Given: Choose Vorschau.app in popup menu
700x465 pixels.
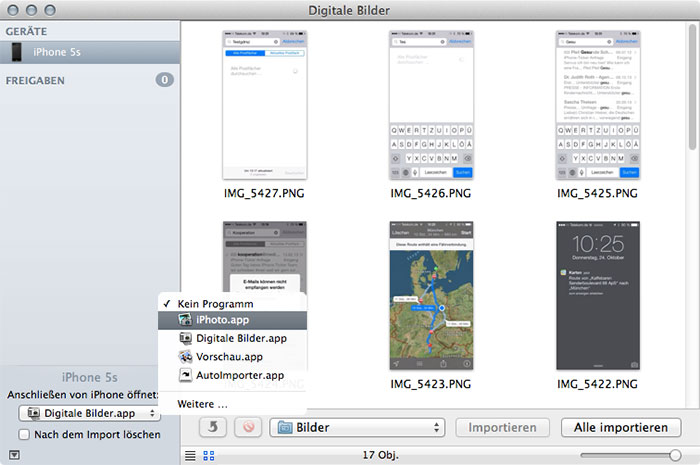Looking at the screenshot, I should pyautogui.click(x=232, y=357).
